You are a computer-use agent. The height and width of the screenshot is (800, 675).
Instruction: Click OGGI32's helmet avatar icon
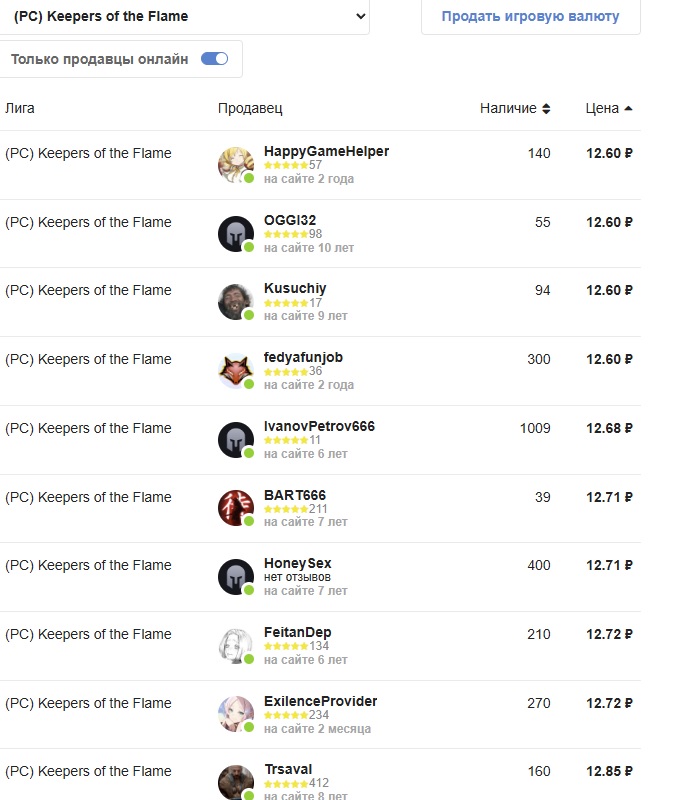tap(236, 234)
